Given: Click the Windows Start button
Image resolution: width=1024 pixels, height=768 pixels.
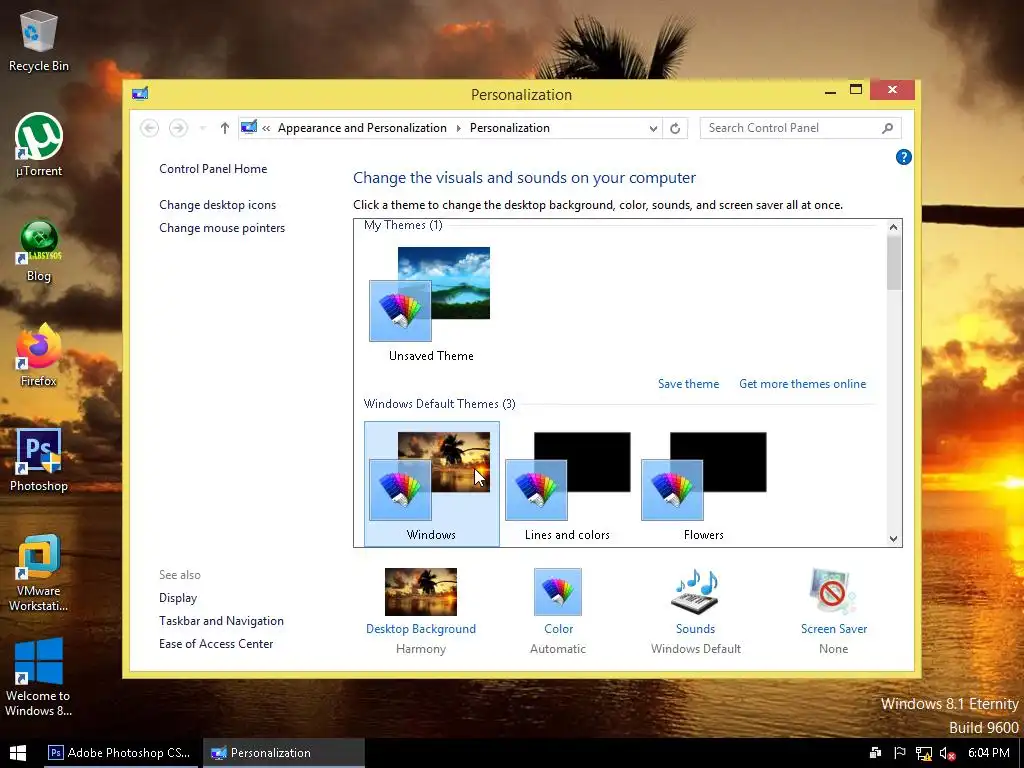Looking at the screenshot, I should click(18, 753).
